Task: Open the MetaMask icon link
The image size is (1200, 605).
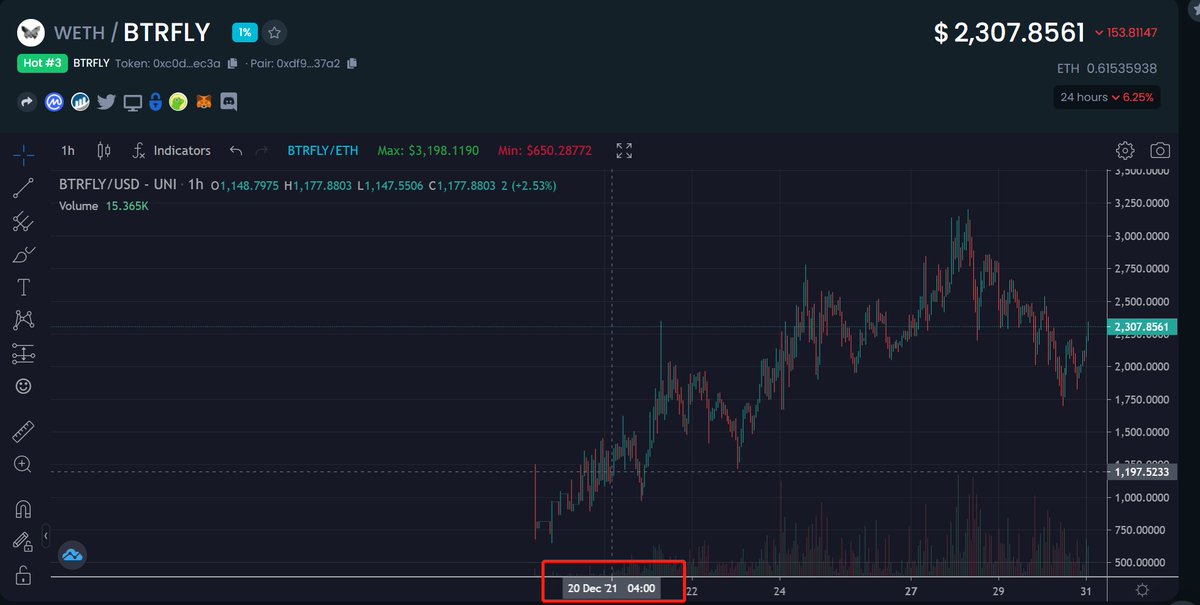Action: (x=204, y=101)
